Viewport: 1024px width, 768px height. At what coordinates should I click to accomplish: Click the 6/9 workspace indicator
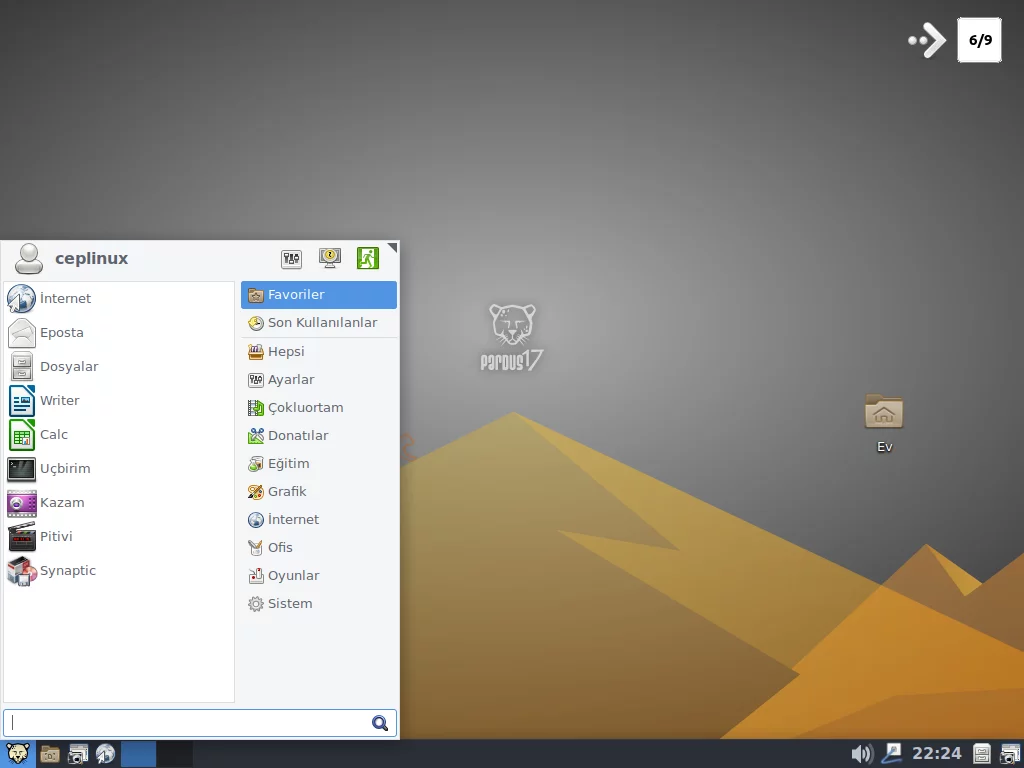tap(979, 40)
